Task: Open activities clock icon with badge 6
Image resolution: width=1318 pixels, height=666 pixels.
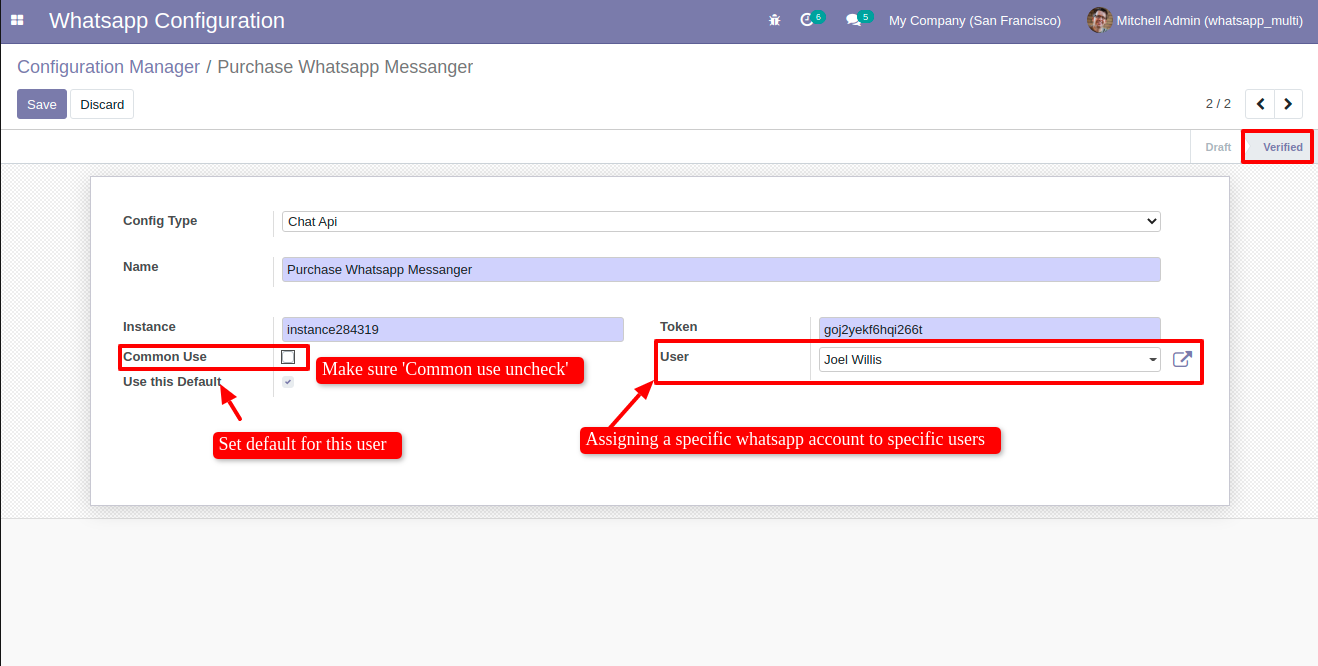Action: click(x=811, y=19)
